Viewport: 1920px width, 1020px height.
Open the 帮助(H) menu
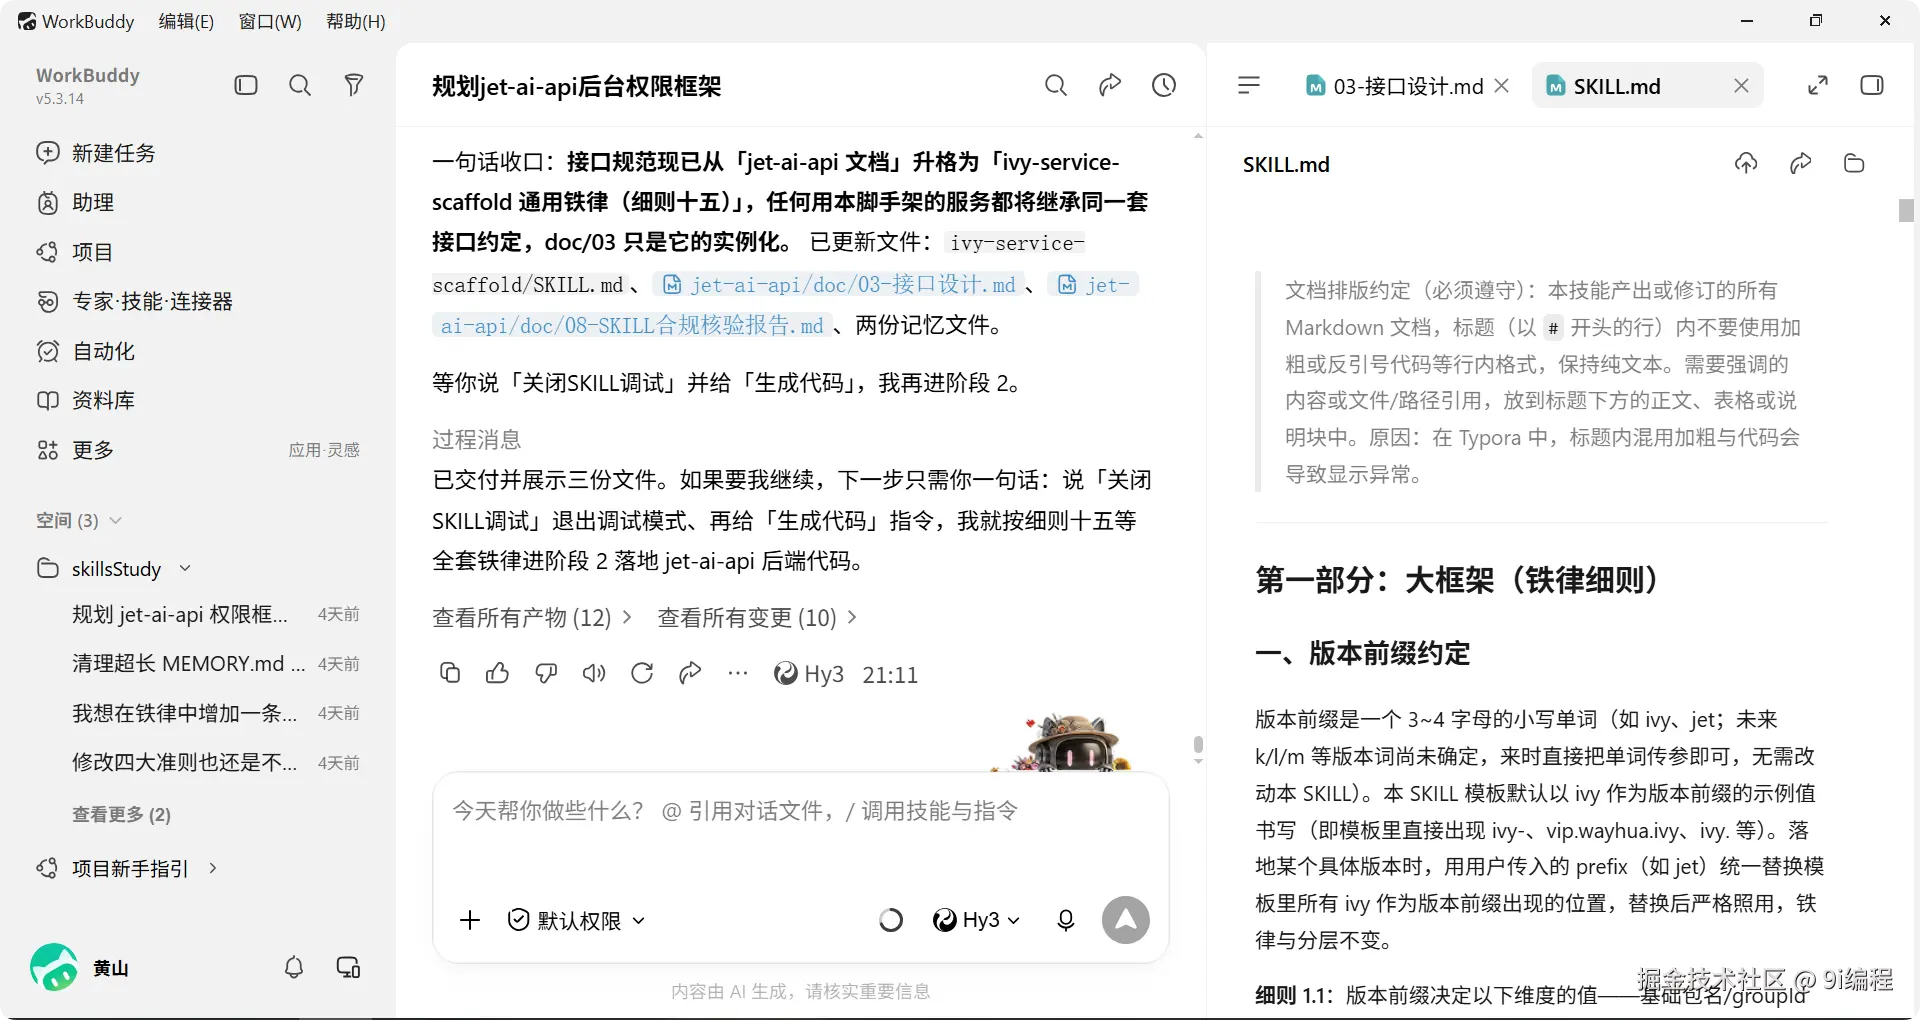356,21
